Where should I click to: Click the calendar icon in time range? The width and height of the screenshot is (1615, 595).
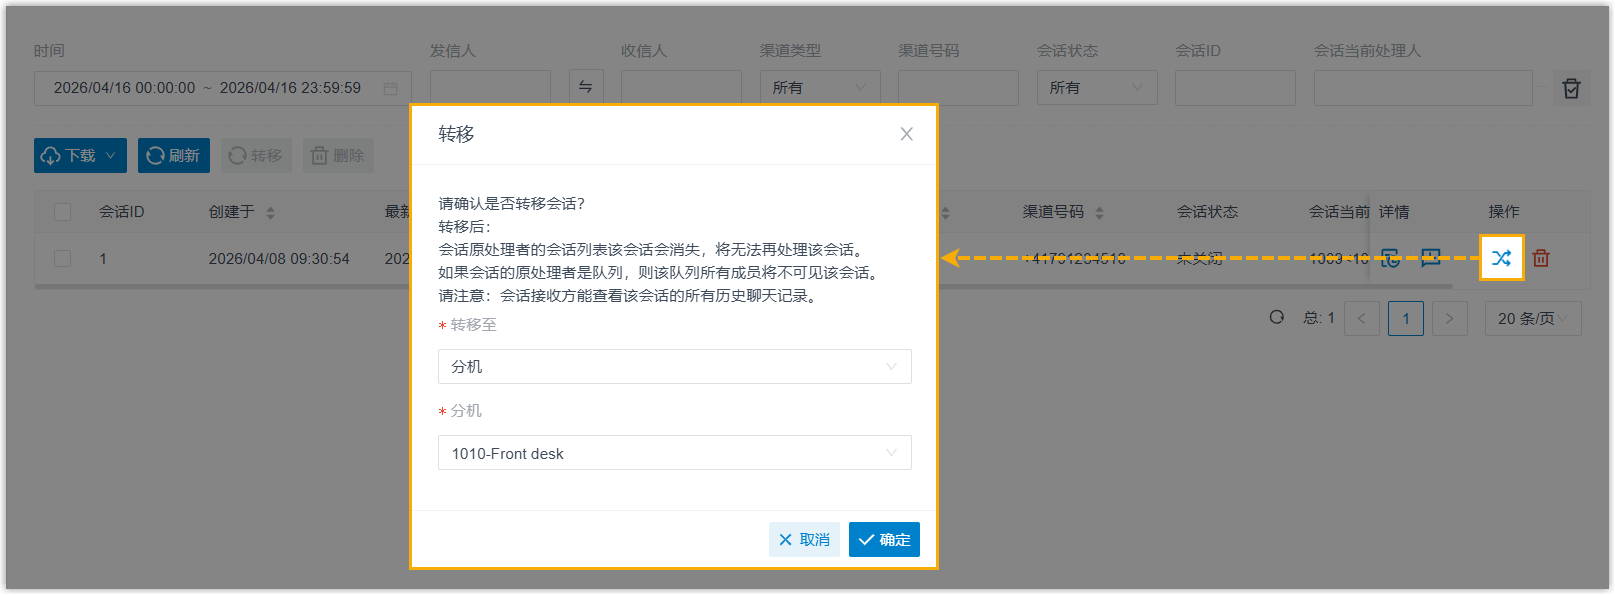point(391,88)
